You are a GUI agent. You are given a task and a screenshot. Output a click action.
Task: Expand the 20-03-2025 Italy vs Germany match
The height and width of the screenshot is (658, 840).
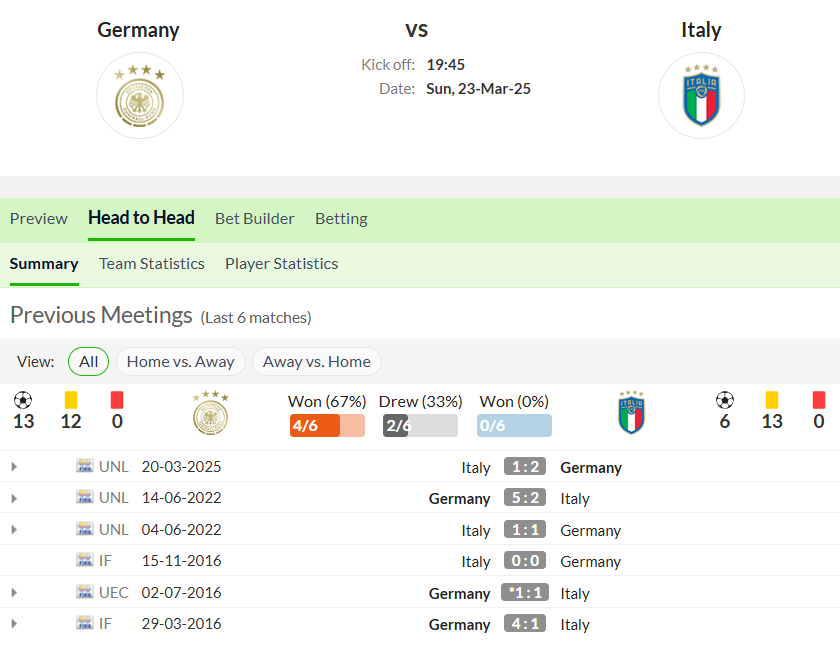click(14, 467)
